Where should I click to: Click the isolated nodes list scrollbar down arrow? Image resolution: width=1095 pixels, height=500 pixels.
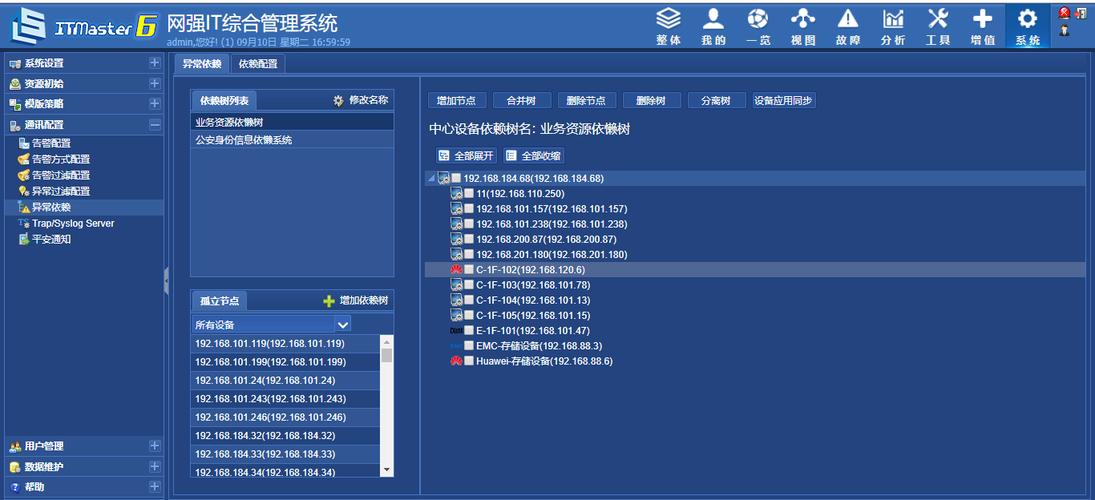point(387,469)
